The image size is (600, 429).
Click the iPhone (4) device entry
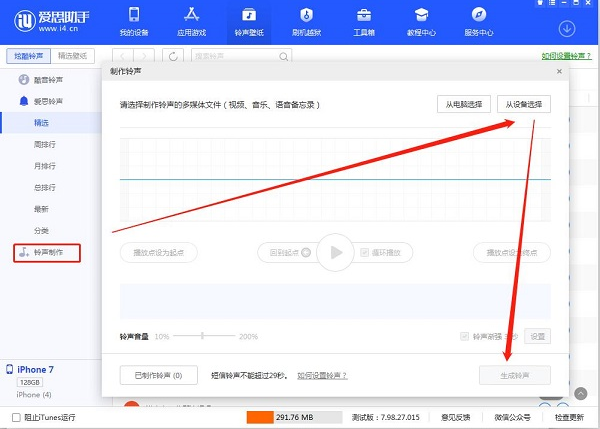34,394
